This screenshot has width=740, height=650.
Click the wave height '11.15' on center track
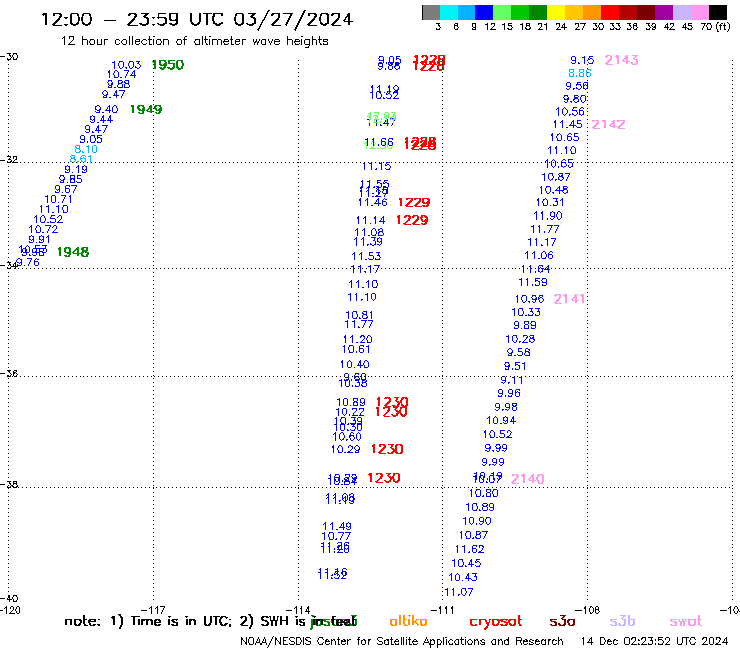pyautogui.click(x=377, y=166)
